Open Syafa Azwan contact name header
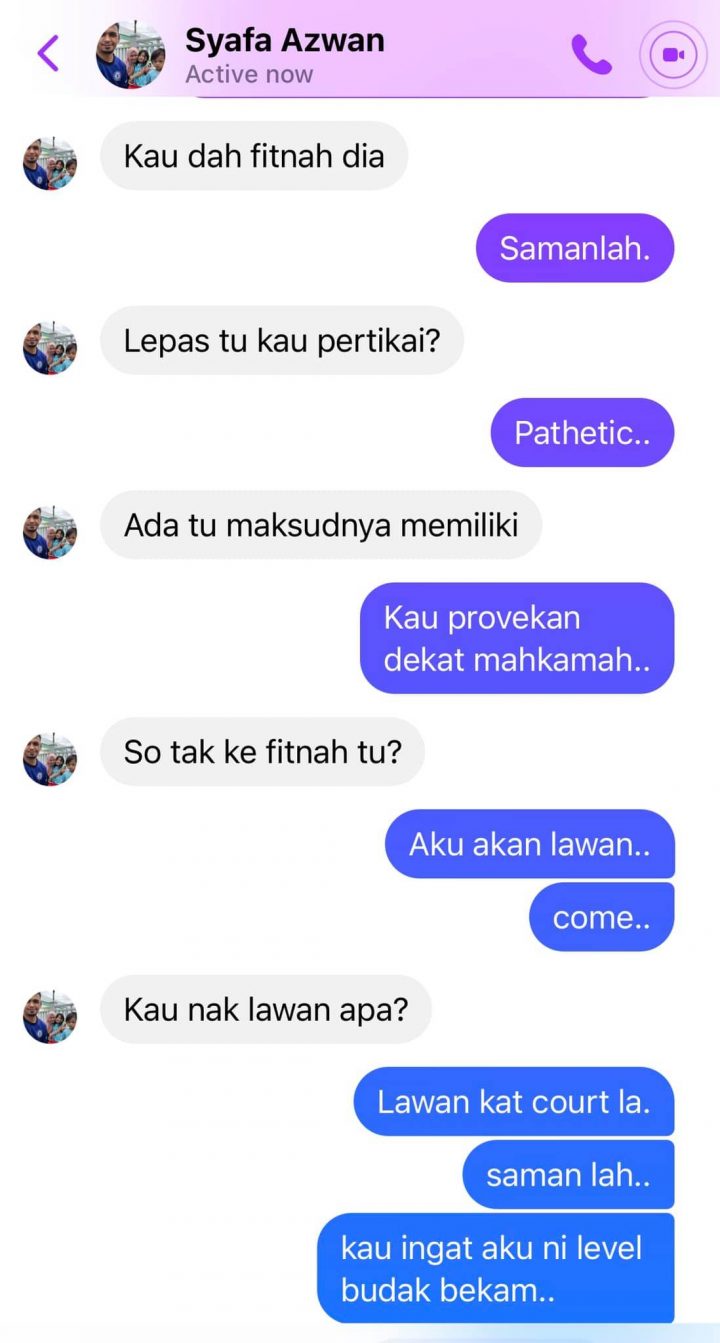 [285, 41]
